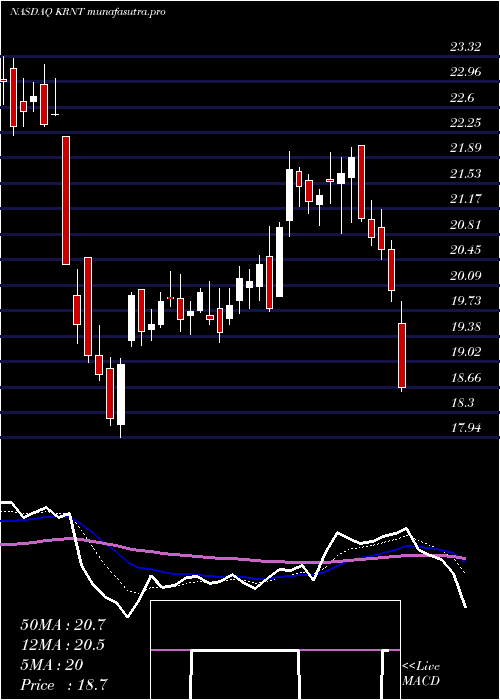Click the 19.02 price axis label
The image size is (500, 700).
[466, 352]
